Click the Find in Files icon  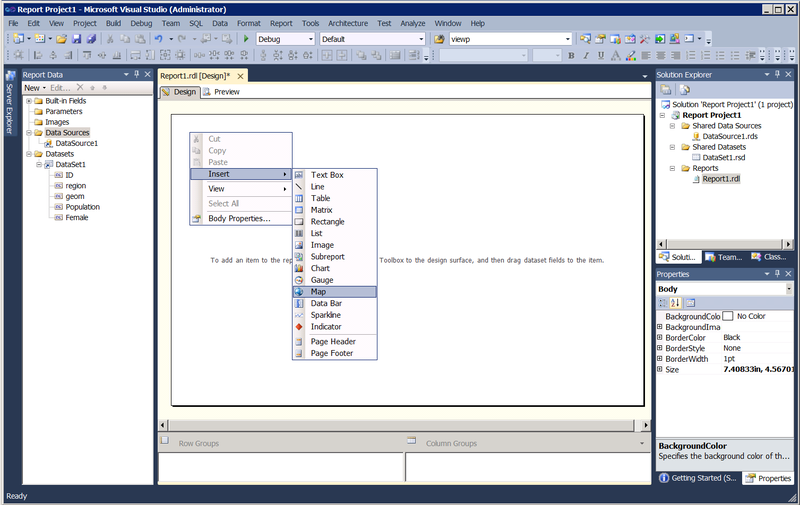pyautogui.click(x=439, y=39)
